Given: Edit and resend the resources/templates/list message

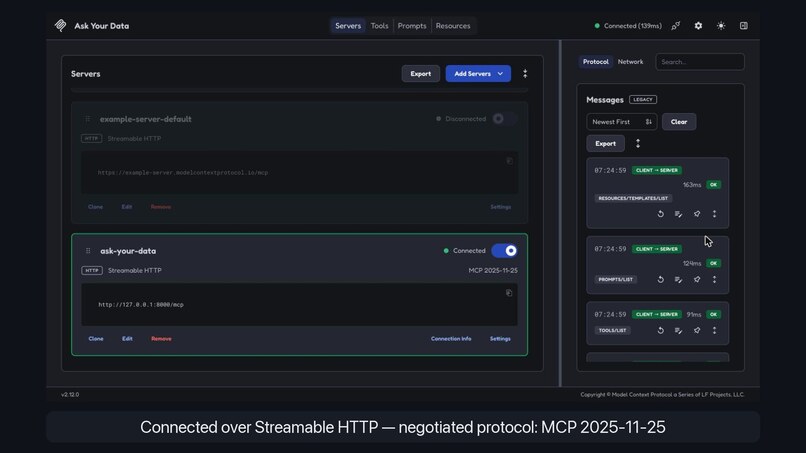Looking at the screenshot, I should [x=679, y=214].
